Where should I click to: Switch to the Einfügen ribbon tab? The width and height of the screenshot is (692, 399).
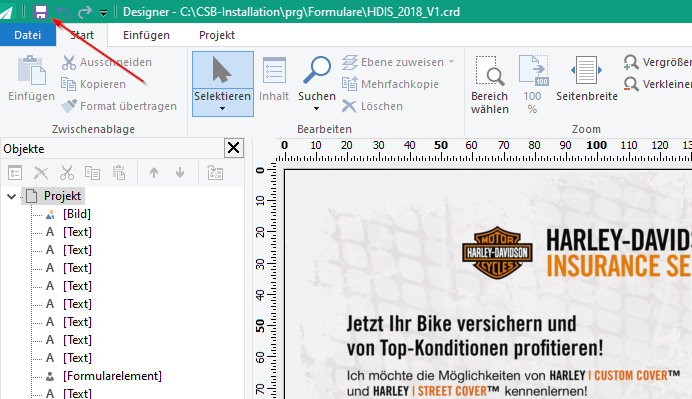pyautogui.click(x=146, y=35)
